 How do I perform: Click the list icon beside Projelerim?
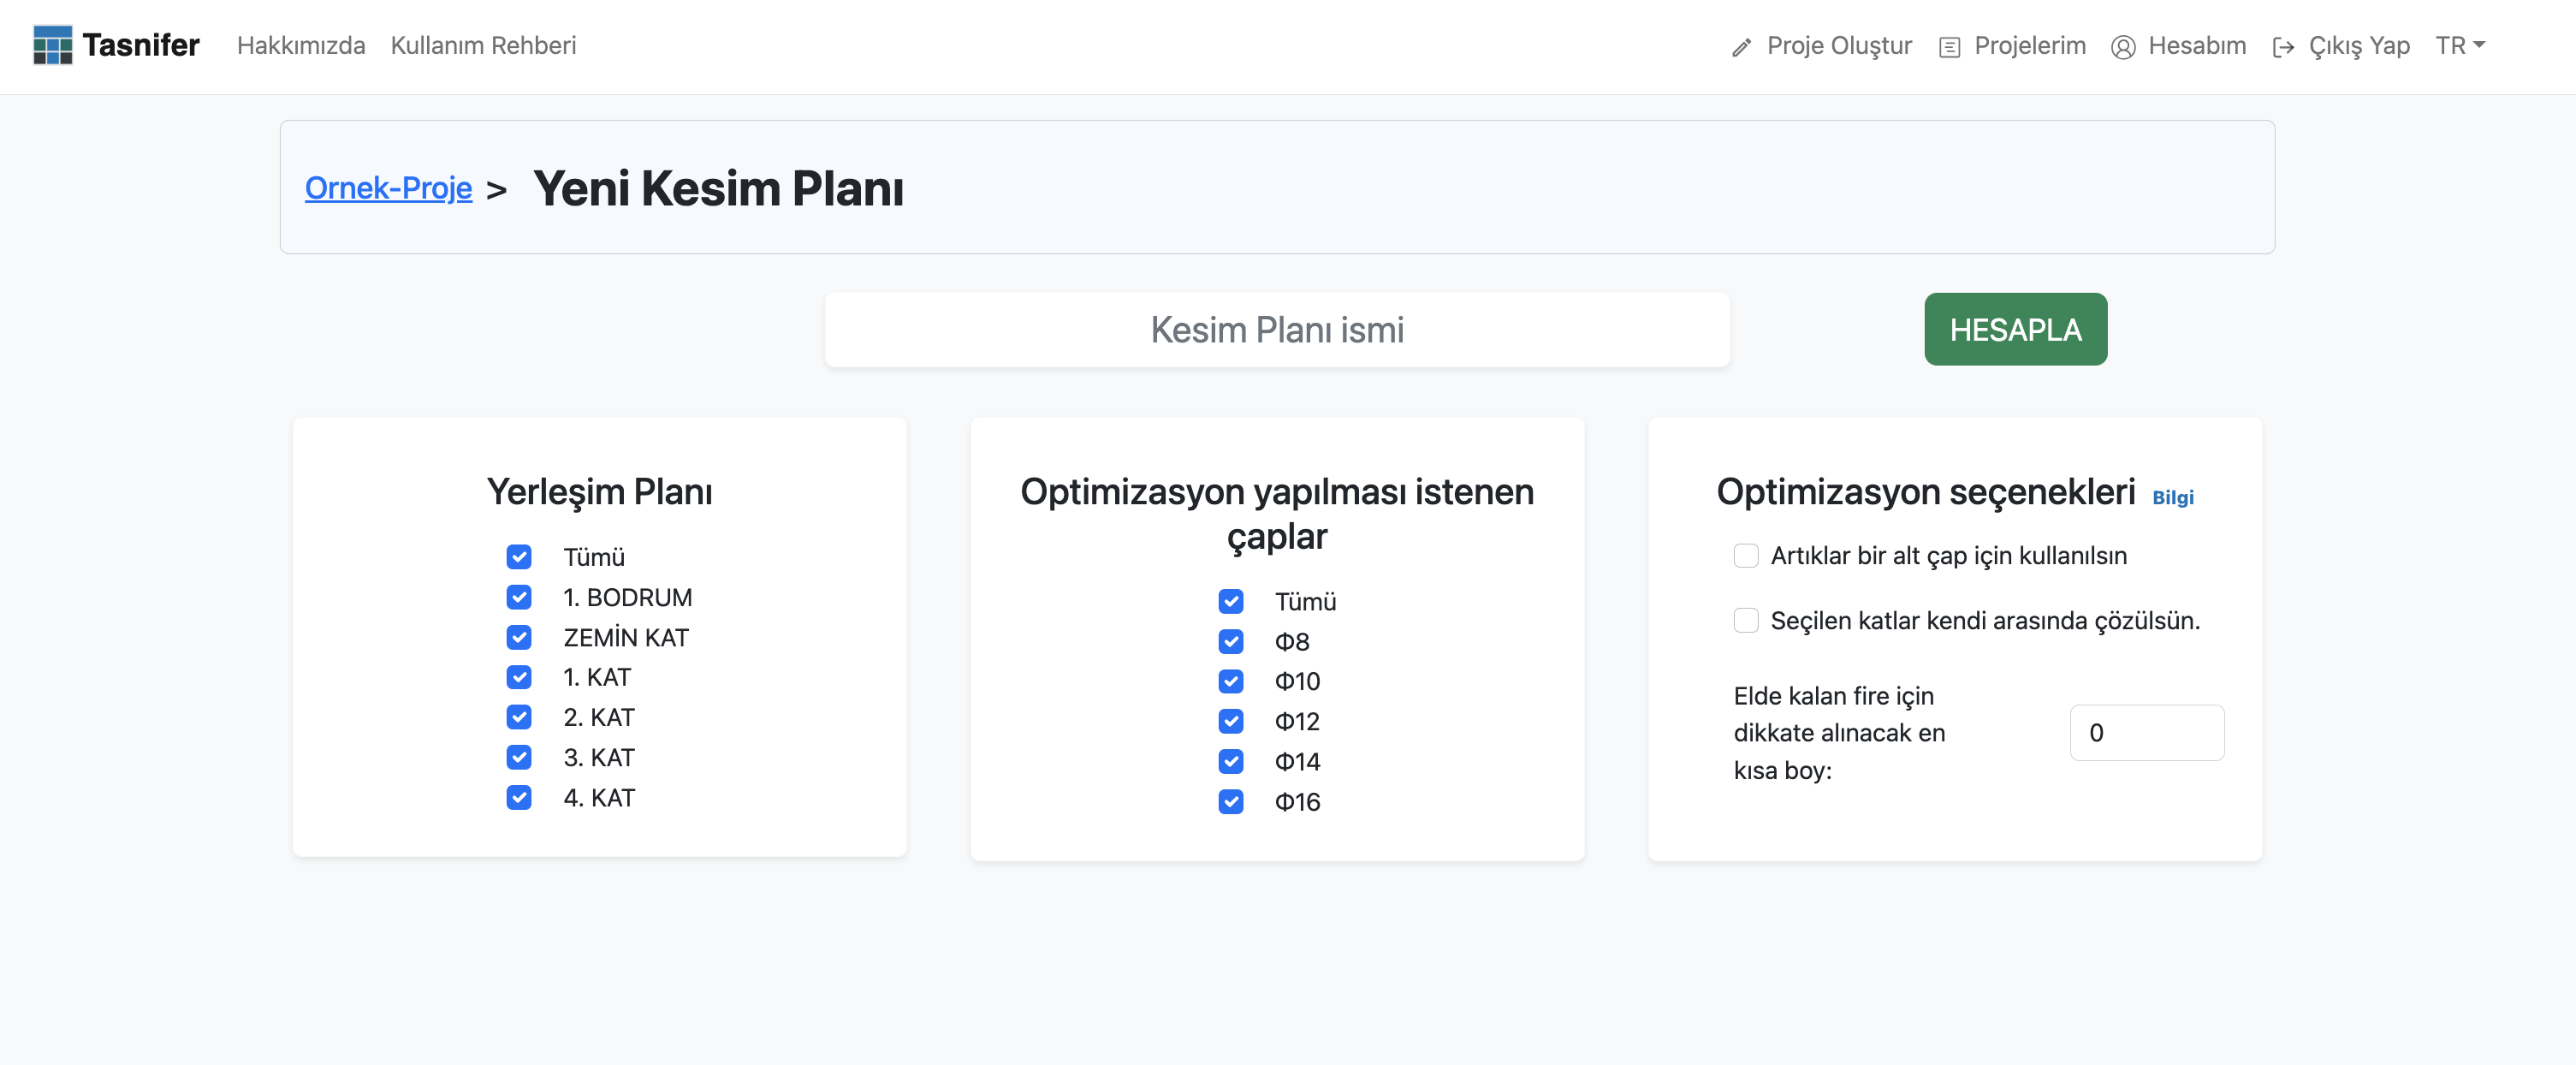pos(1949,47)
